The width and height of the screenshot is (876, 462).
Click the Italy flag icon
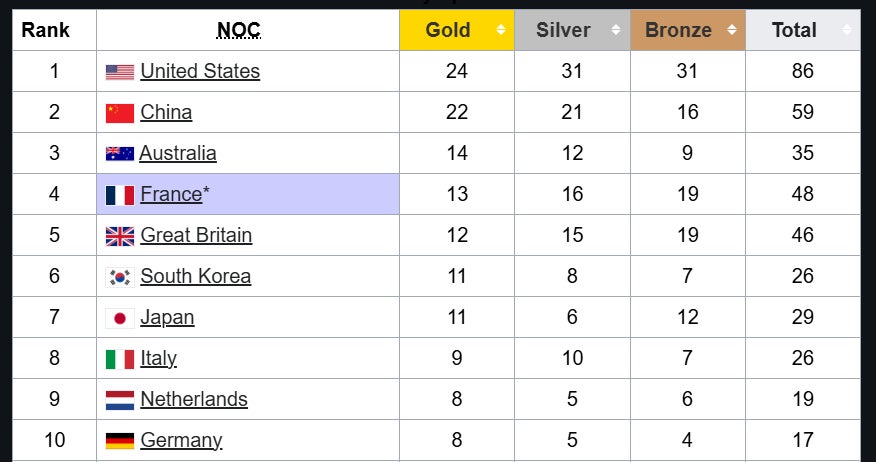119,359
